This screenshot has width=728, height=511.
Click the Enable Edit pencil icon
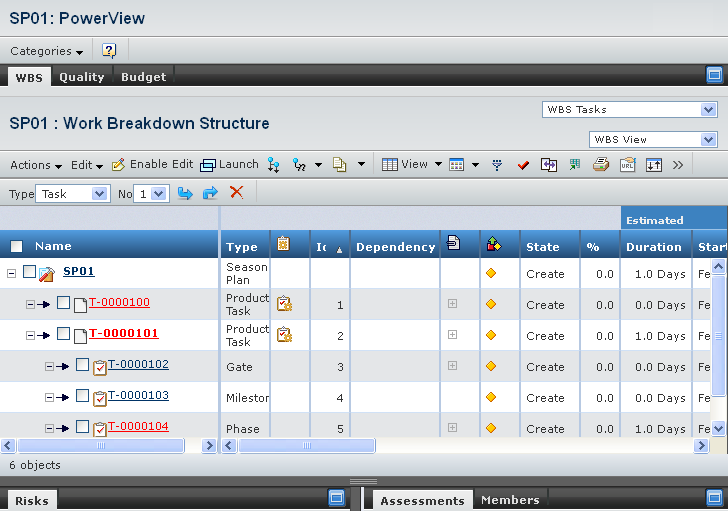(x=118, y=165)
